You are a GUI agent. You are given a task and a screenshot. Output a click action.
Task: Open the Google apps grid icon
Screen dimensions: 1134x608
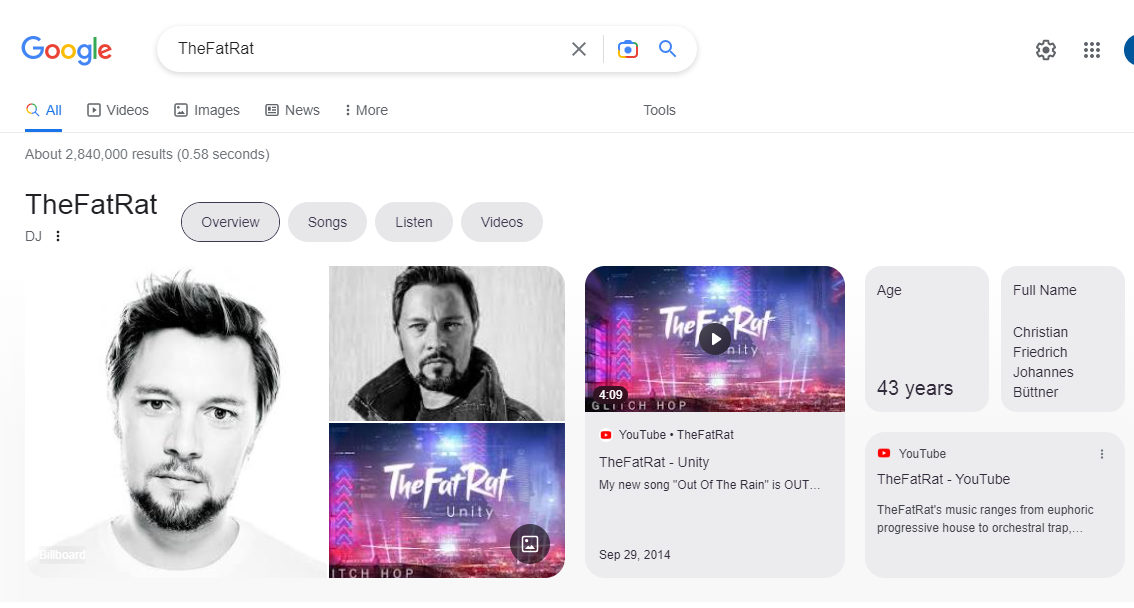coord(1092,50)
